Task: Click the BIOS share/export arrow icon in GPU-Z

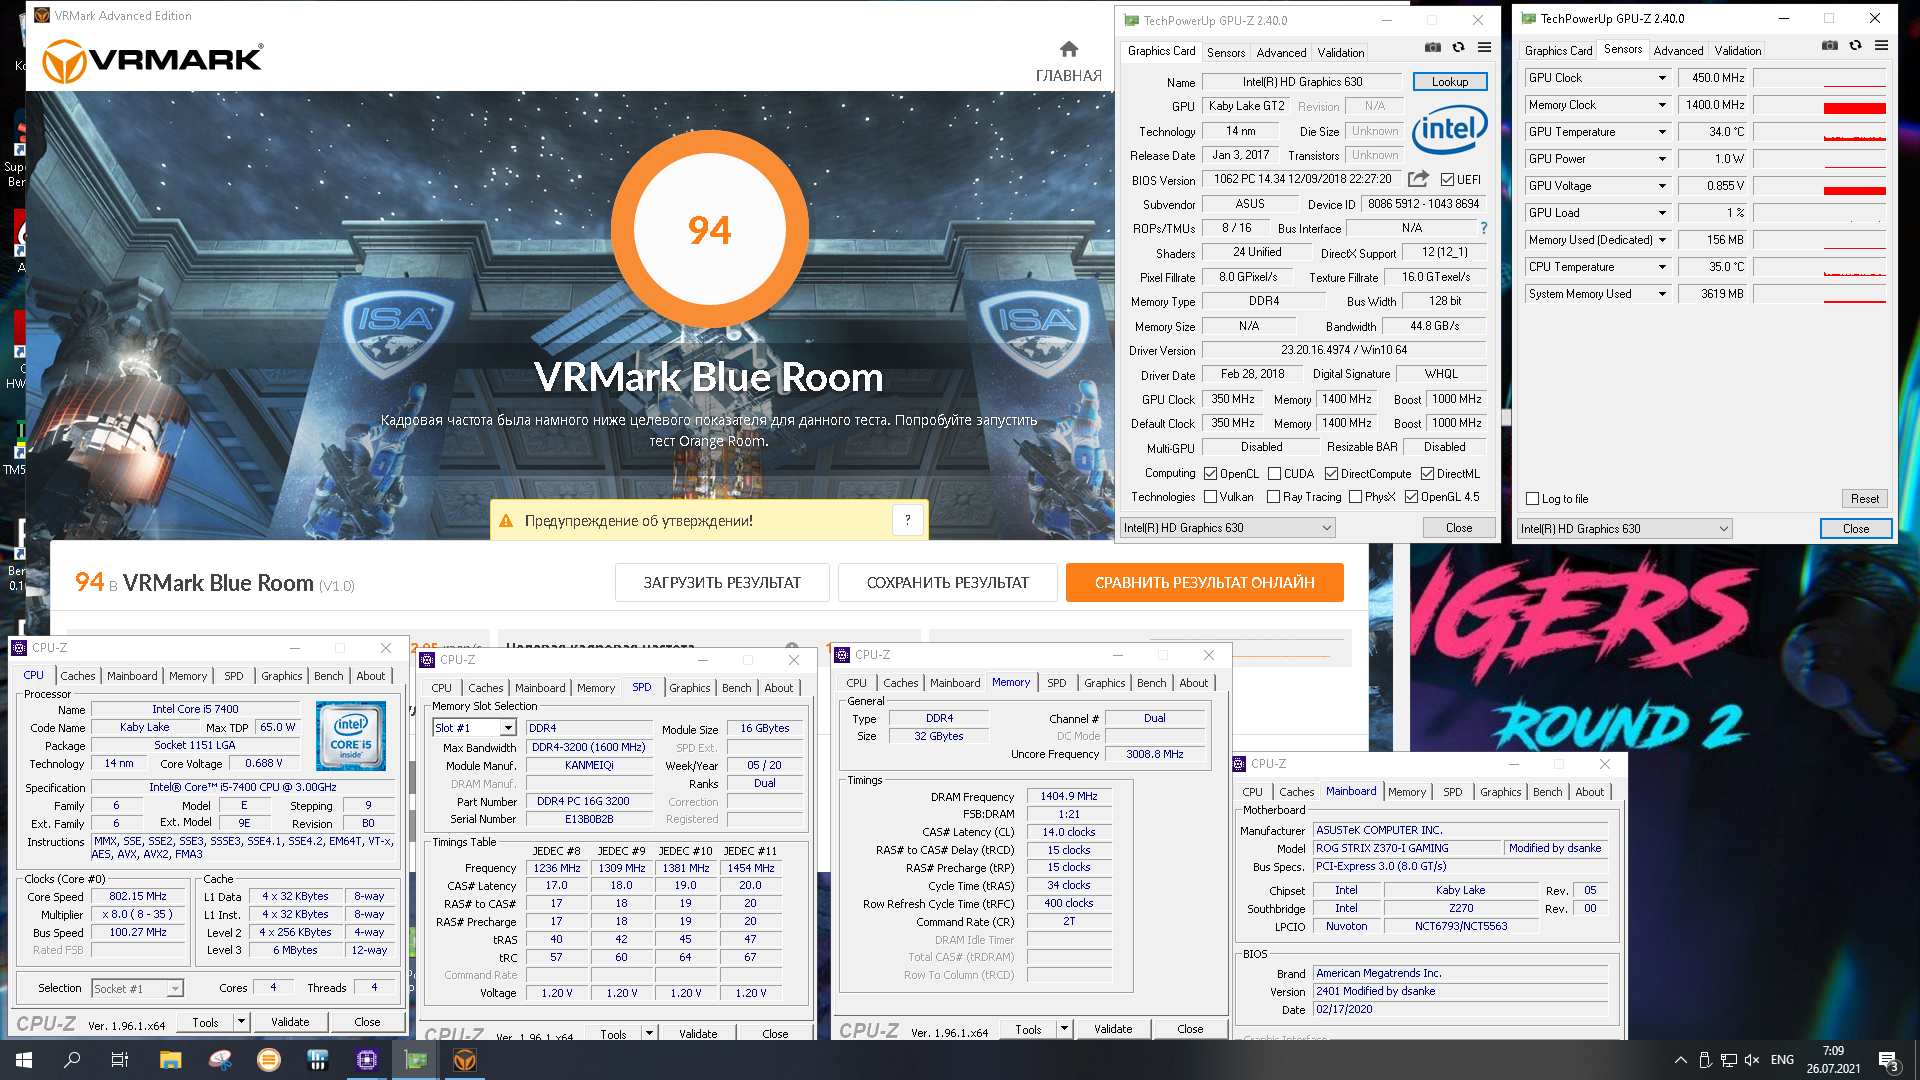Action: click(1418, 179)
